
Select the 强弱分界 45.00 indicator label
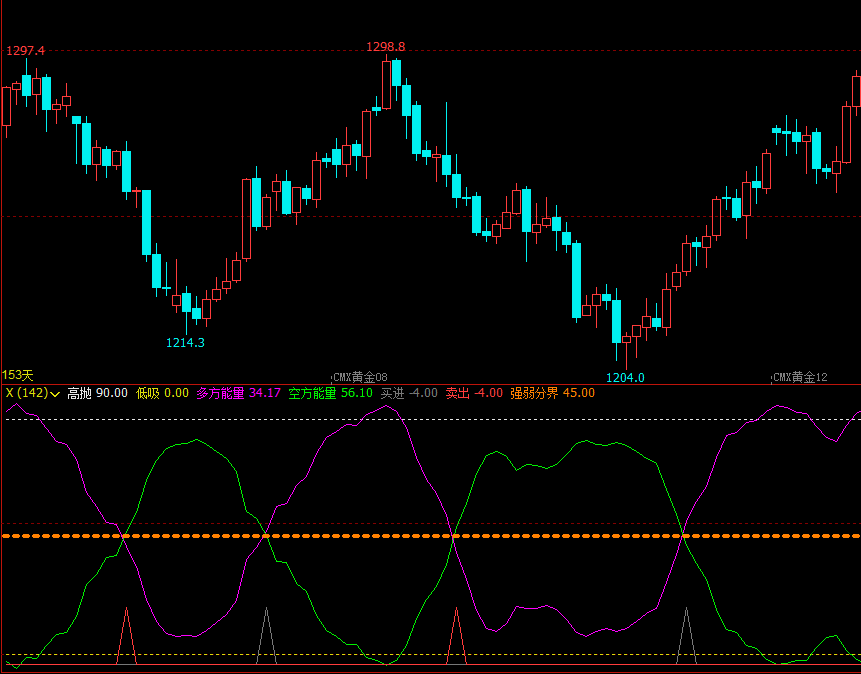(x=552, y=393)
